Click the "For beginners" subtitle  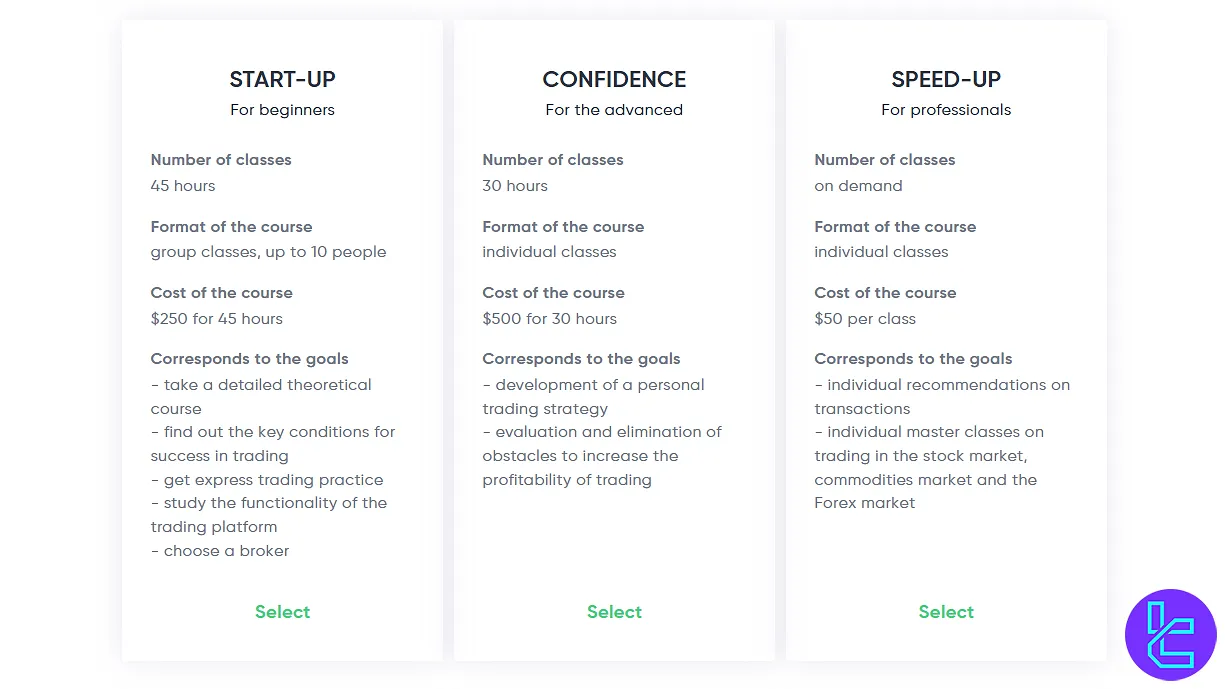point(282,110)
